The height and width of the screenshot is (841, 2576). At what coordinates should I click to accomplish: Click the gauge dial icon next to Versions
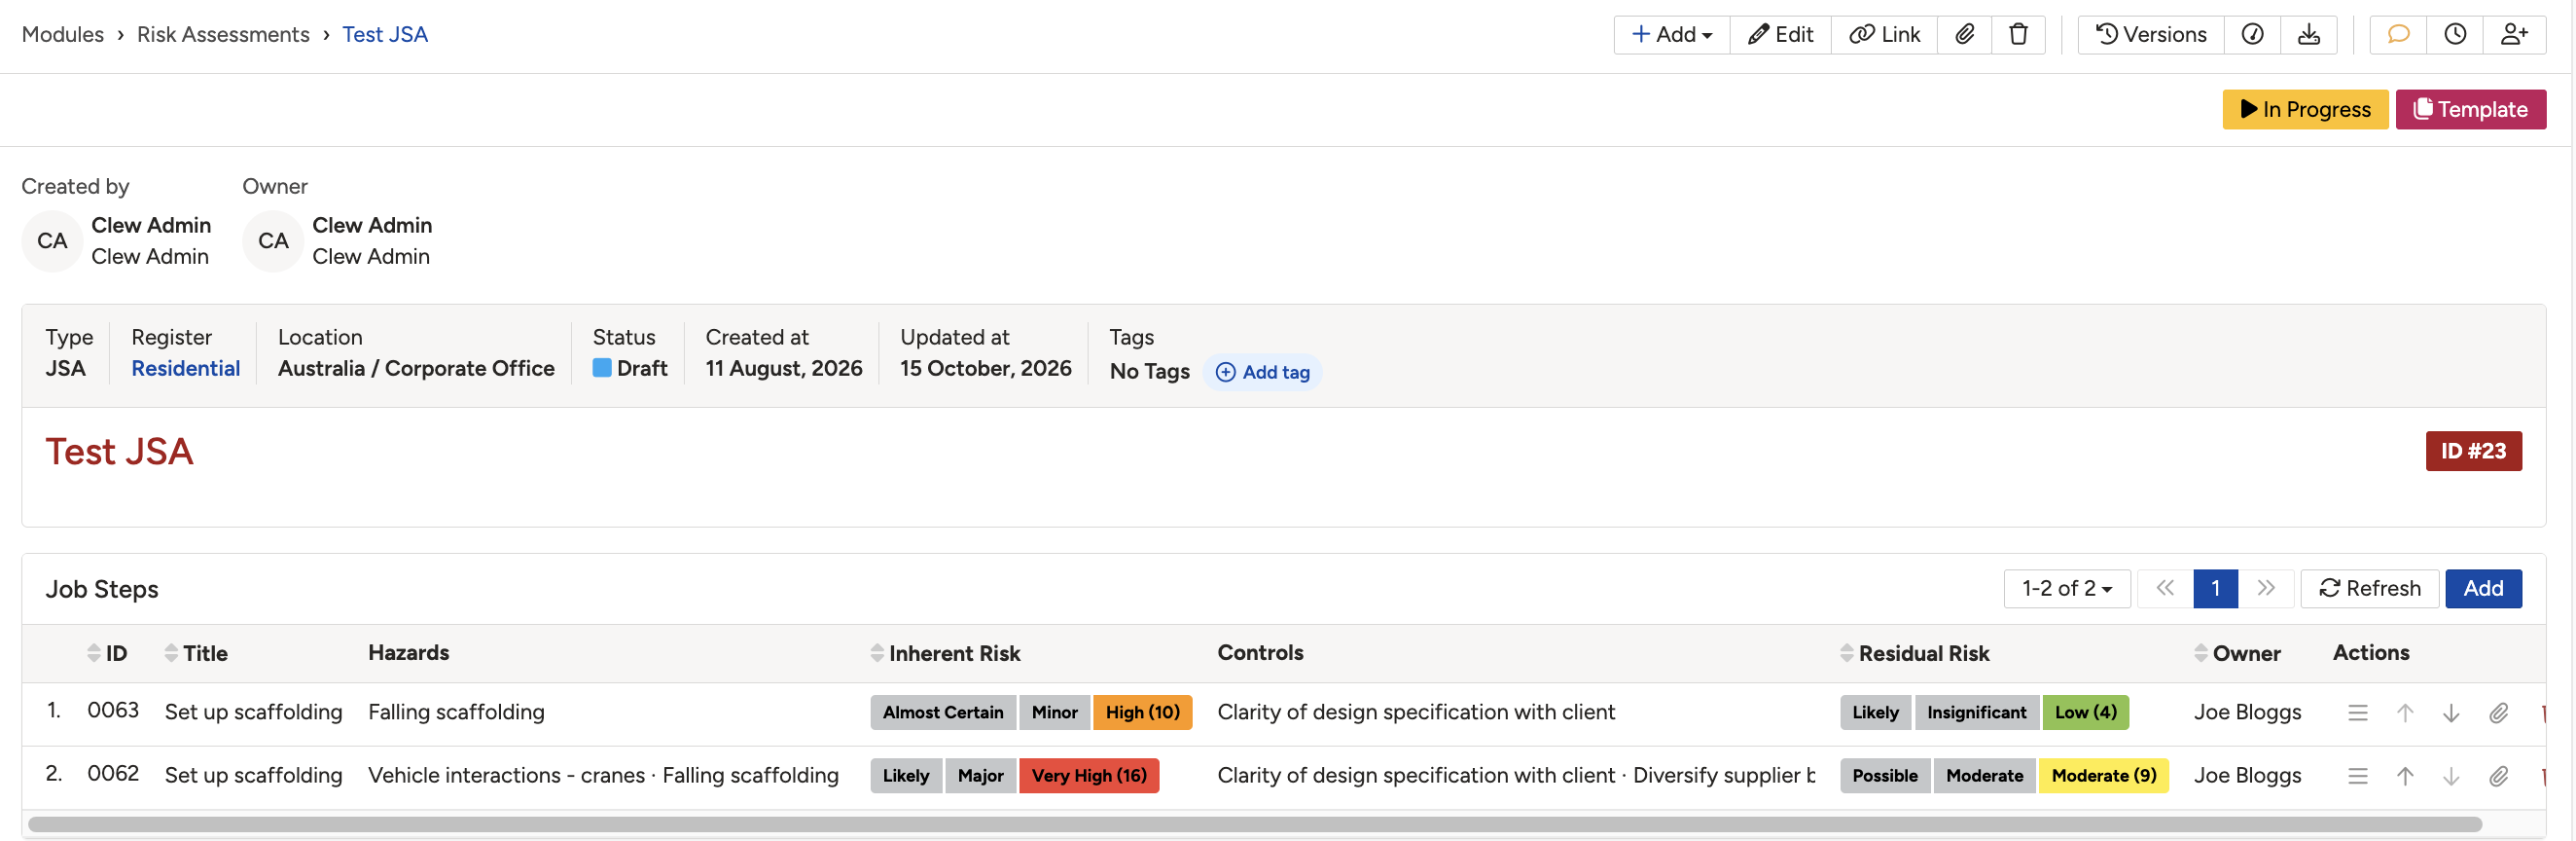[x=2252, y=35]
